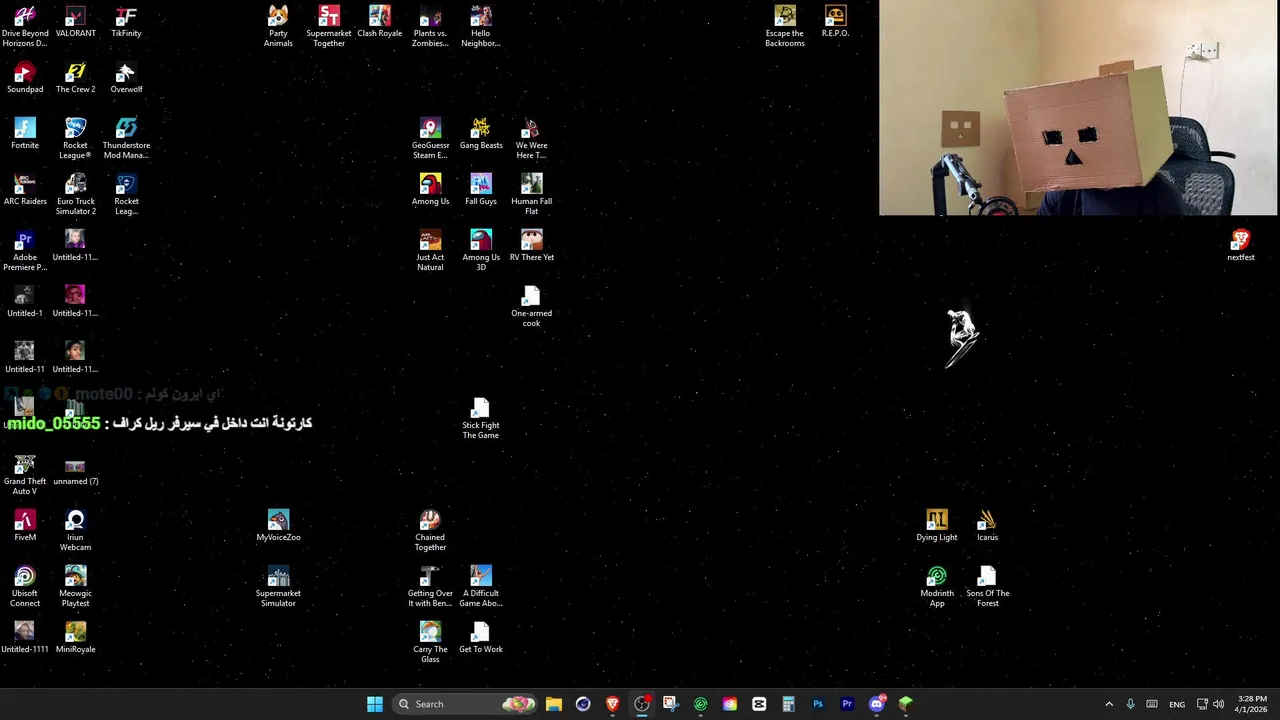This screenshot has width=1280, height=720.
Task: Select the ARC Raiders shortcut
Action: [x=25, y=190]
